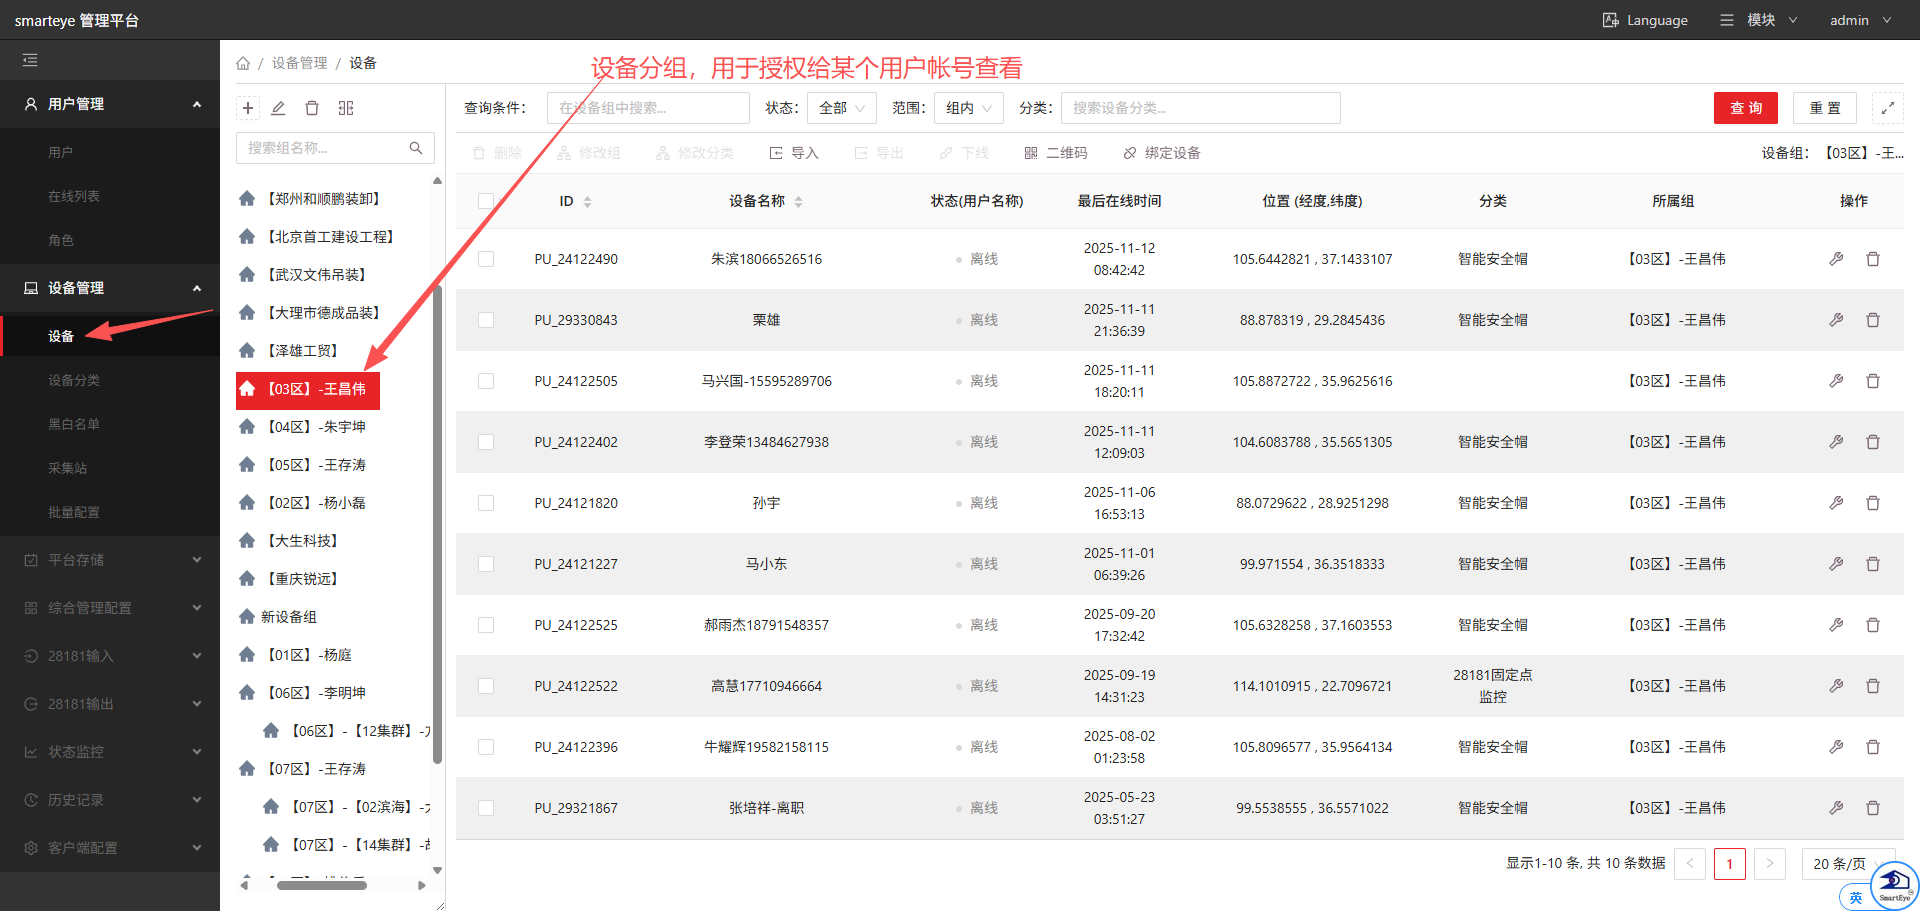The width and height of the screenshot is (1920, 911).
Task: Open the 范围 dropdown showing 组内
Action: [x=968, y=108]
